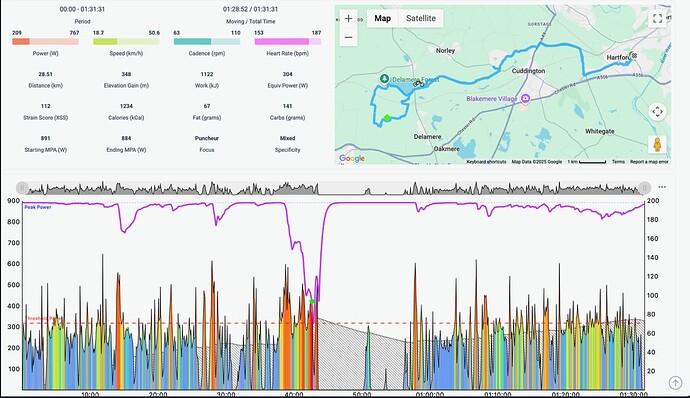Click the Heart Rate (bpm) range bar
Image resolution: width=690 pixels, height=398 pixels.
point(288,41)
